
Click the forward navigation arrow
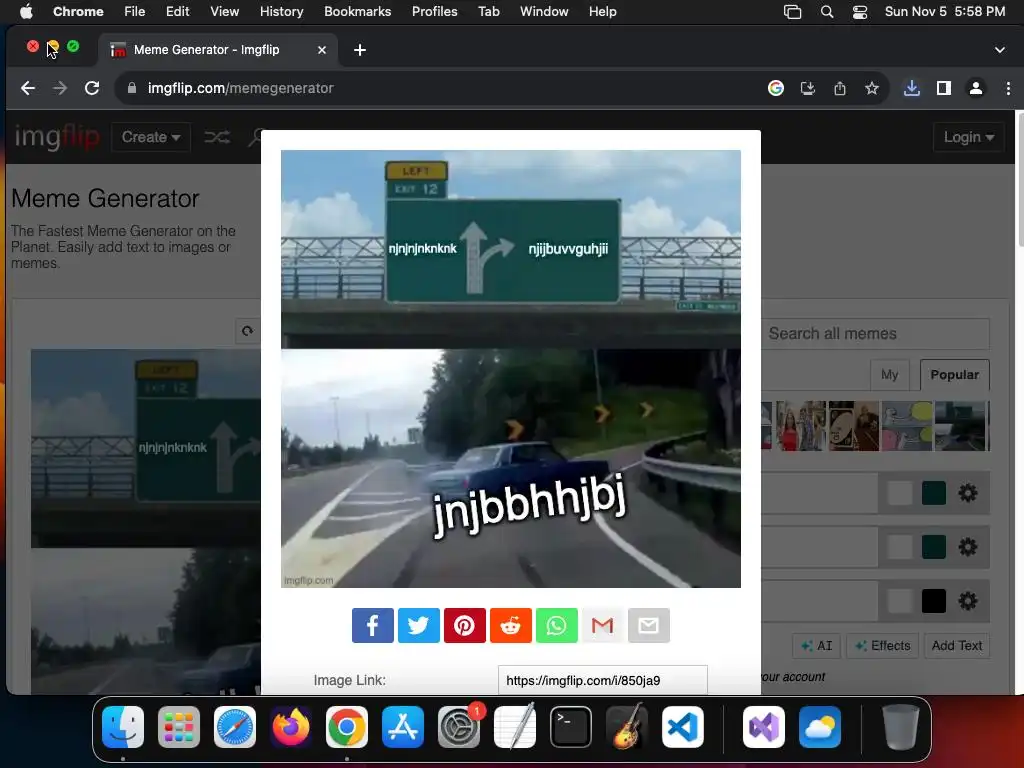click(x=59, y=88)
